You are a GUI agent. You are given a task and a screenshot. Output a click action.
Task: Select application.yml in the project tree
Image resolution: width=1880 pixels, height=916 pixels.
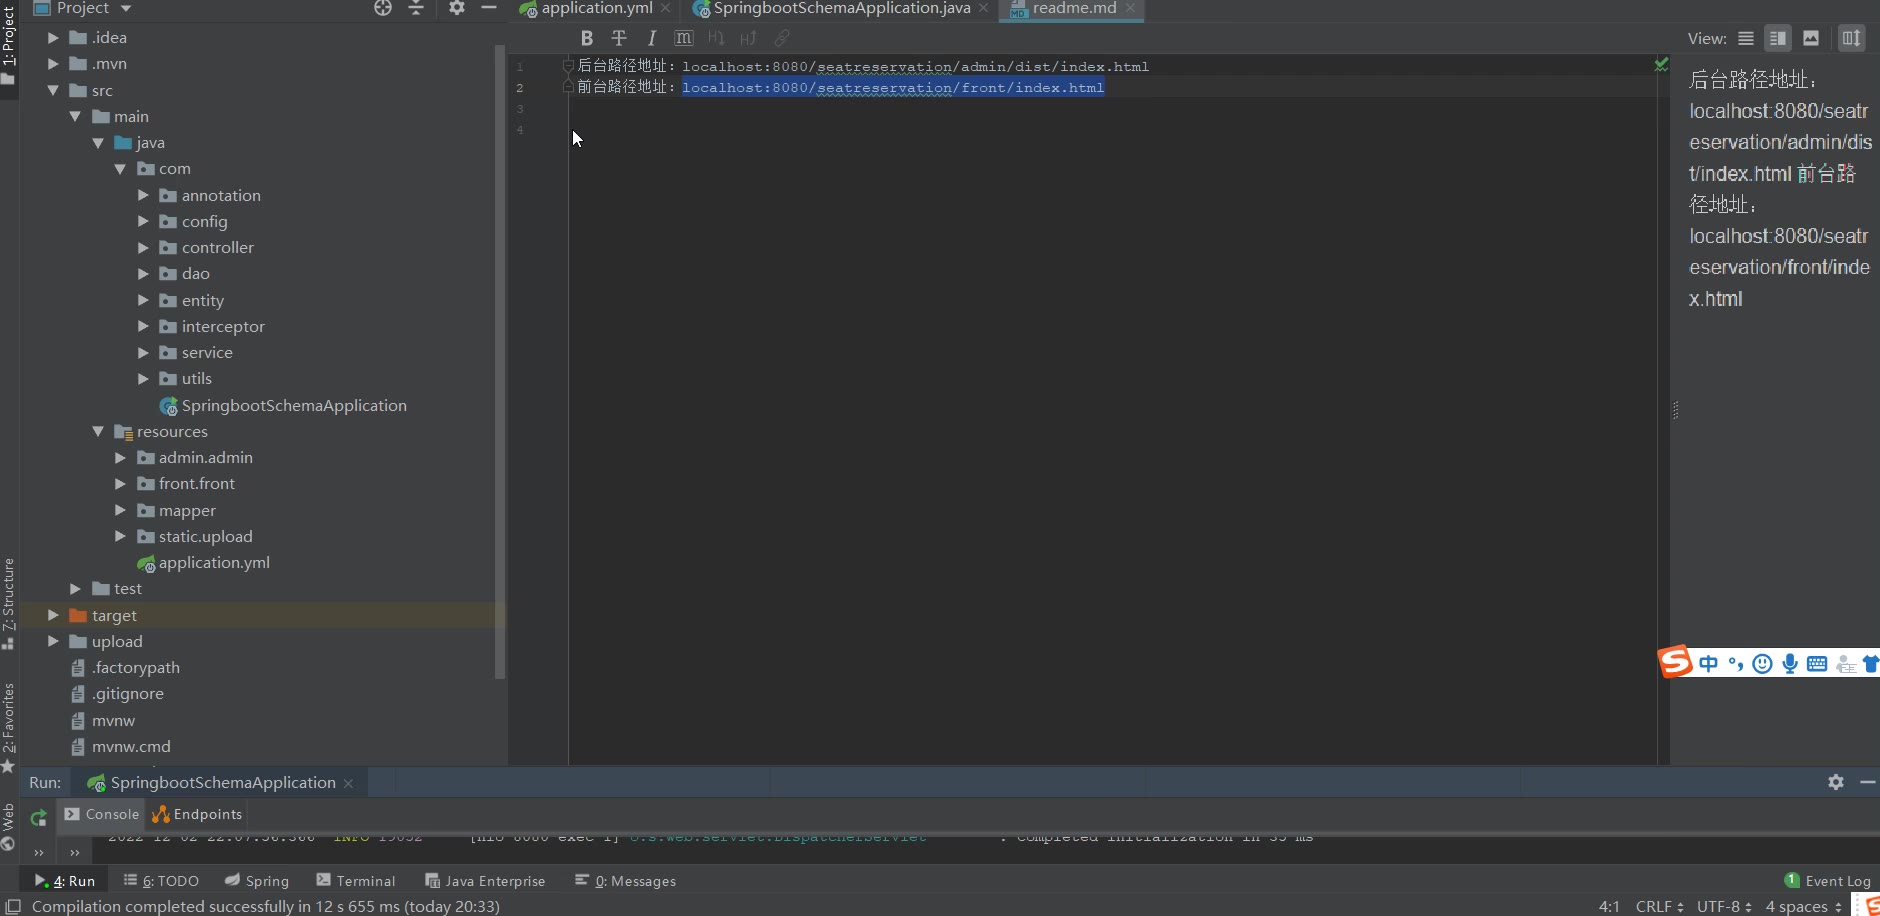pyautogui.click(x=214, y=562)
